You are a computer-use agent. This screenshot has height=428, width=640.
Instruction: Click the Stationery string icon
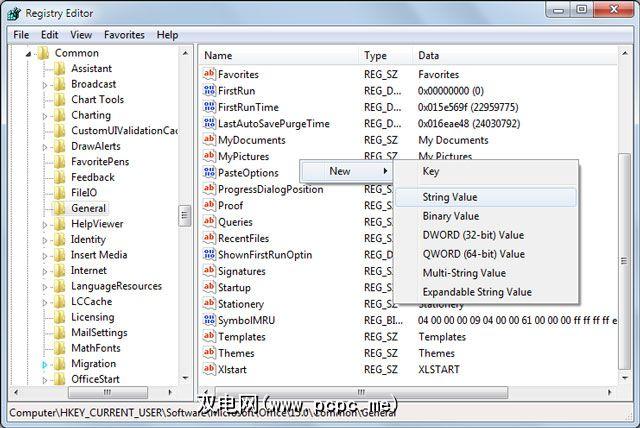pos(209,304)
